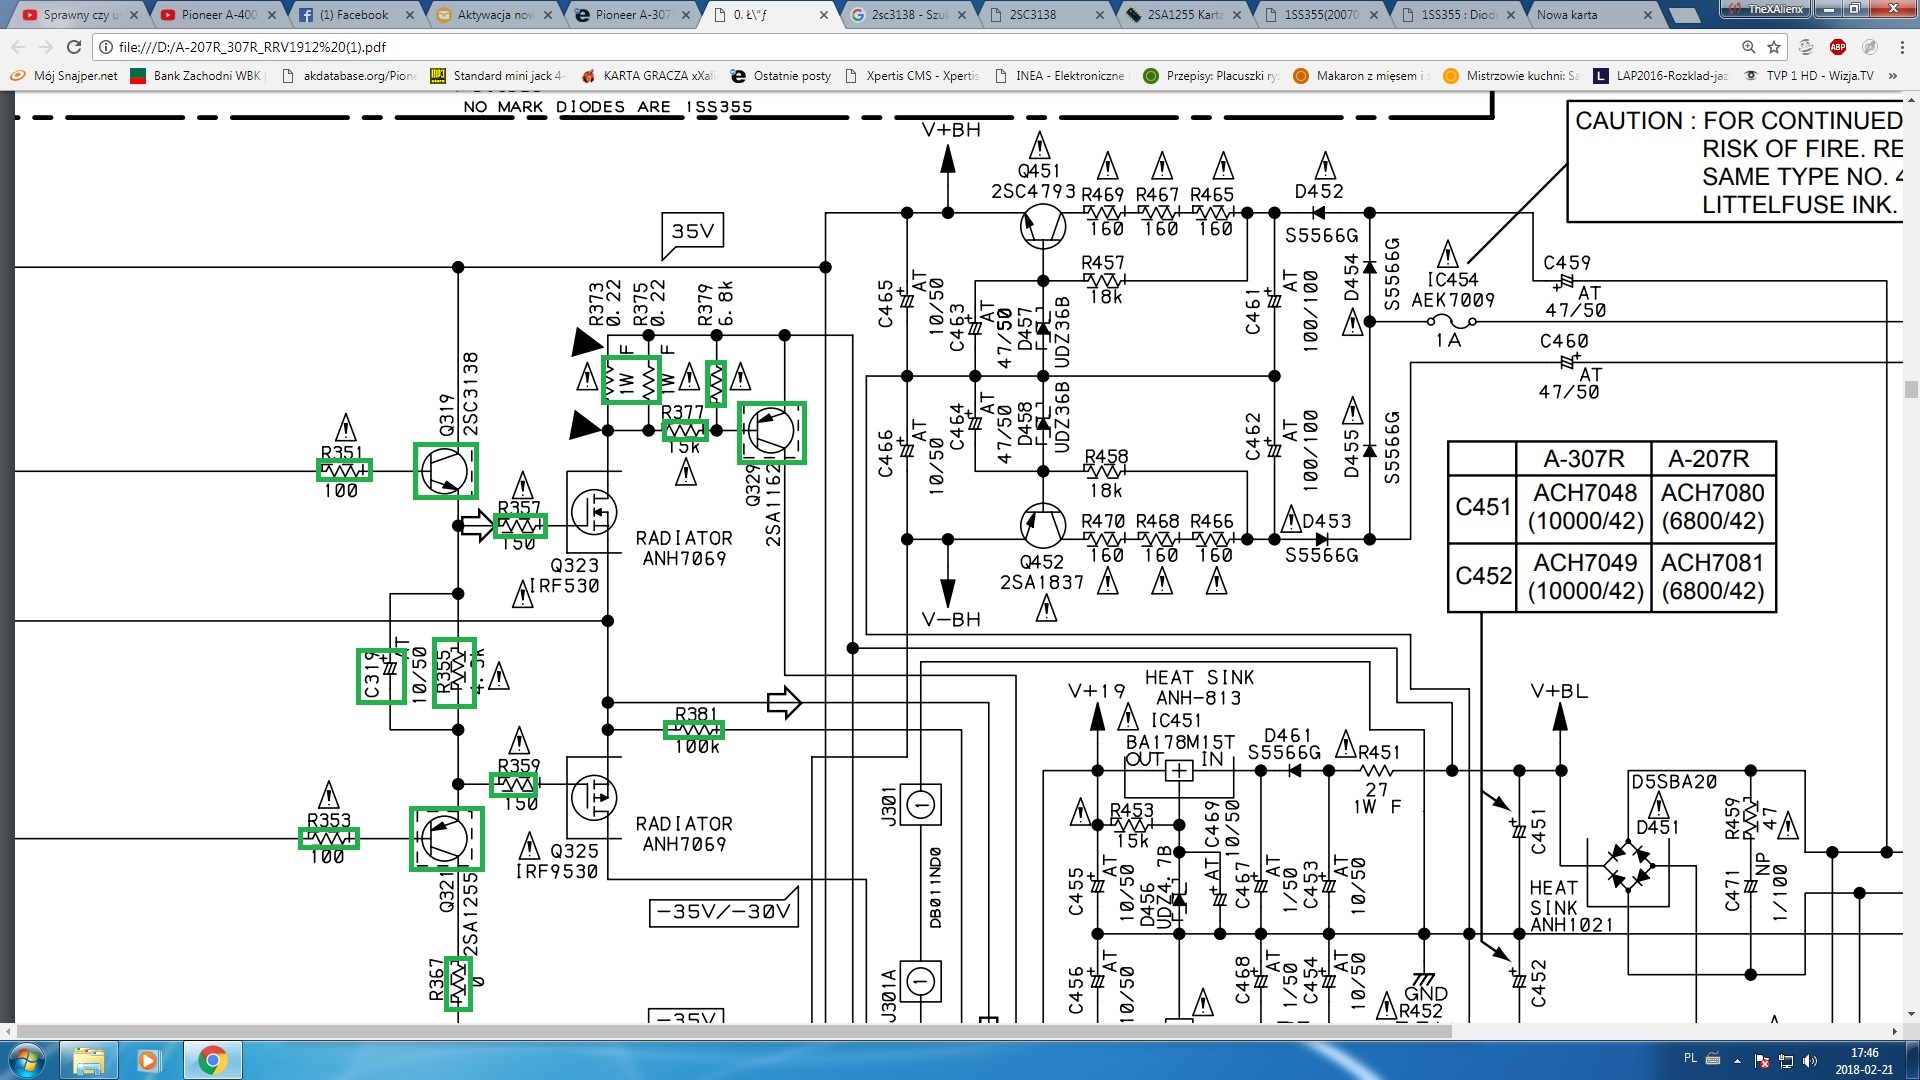Image resolution: width=1920 pixels, height=1080 pixels.
Task: Open 'KARTA GRACZA xXal' bookmark
Action: pyautogui.click(x=648, y=76)
